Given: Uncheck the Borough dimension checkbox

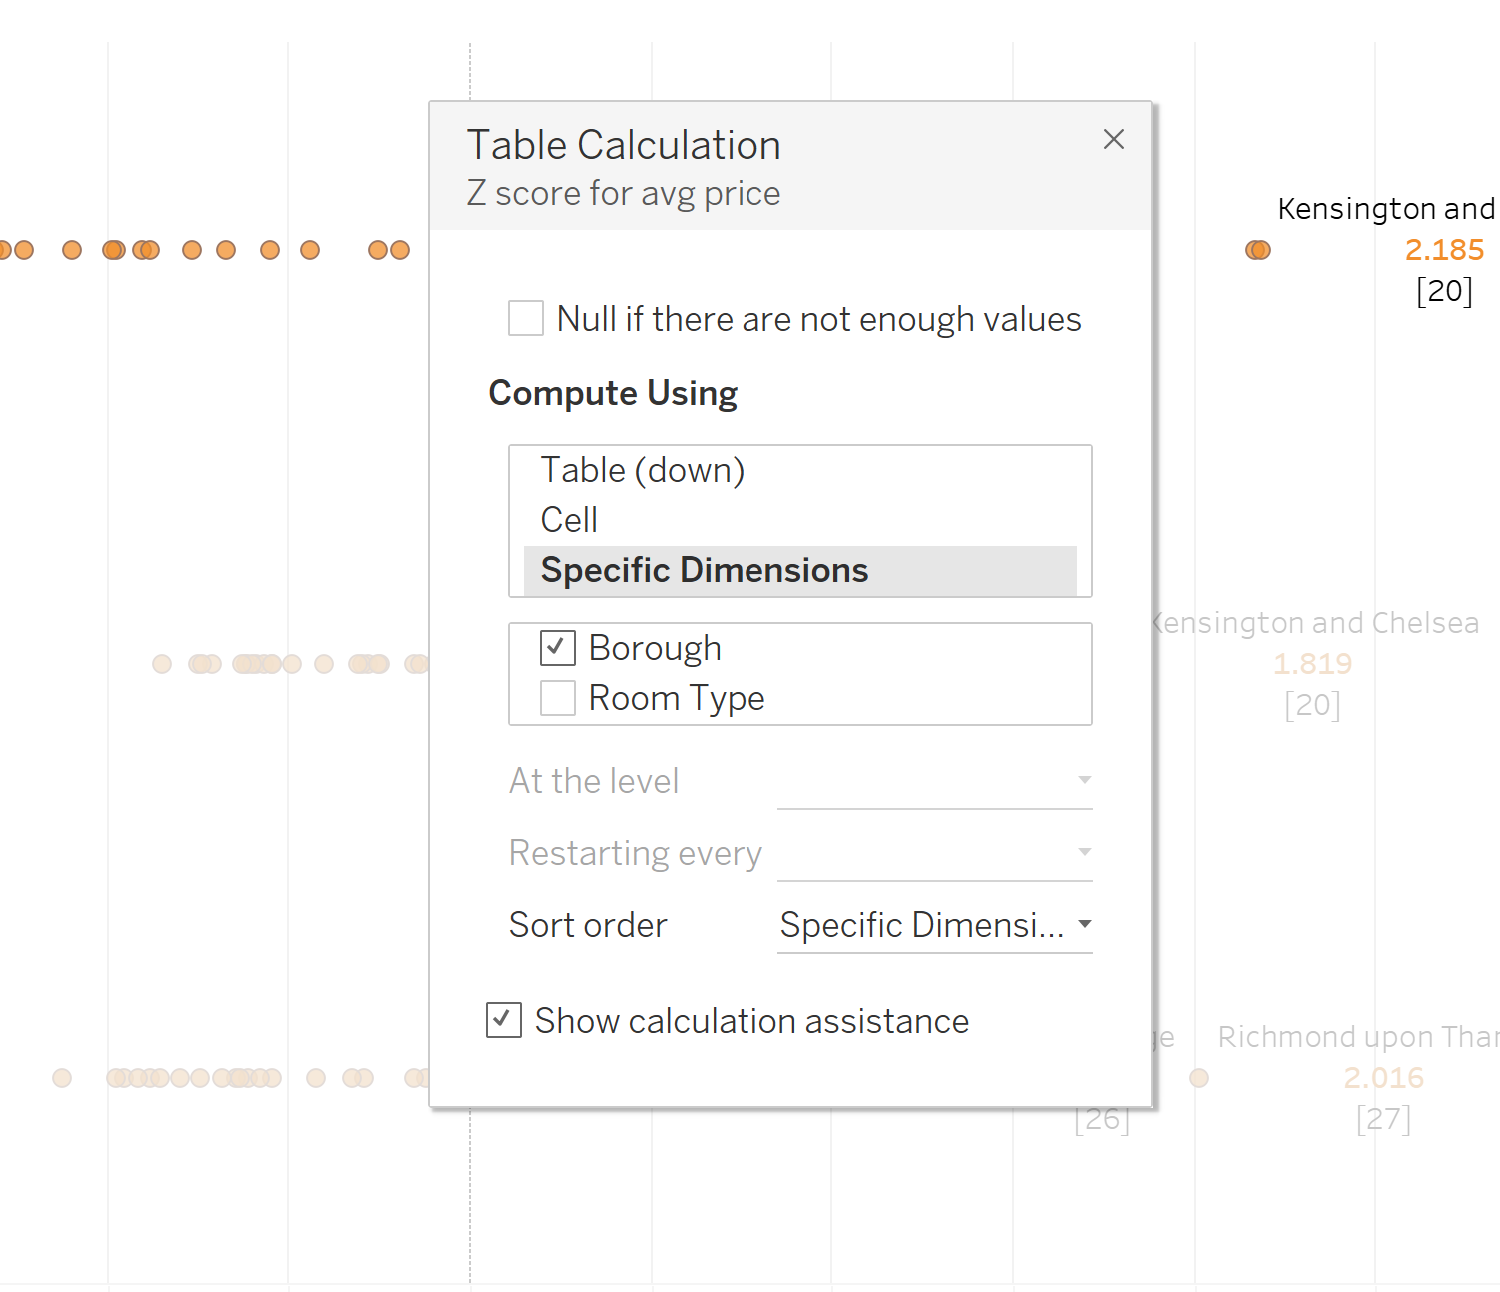Looking at the screenshot, I should click(557, 648).
